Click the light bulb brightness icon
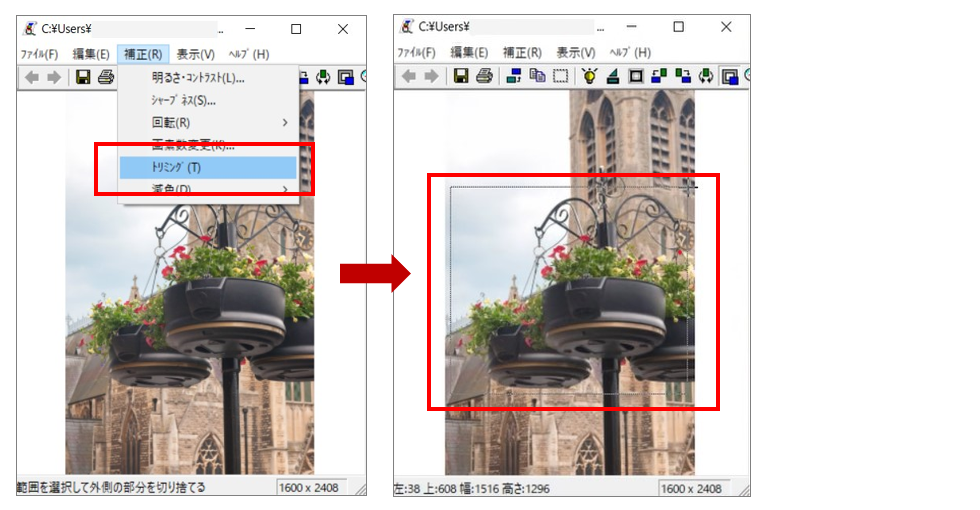Image resolution: width=980 pixels, height=510 pixels. (590, 76)
